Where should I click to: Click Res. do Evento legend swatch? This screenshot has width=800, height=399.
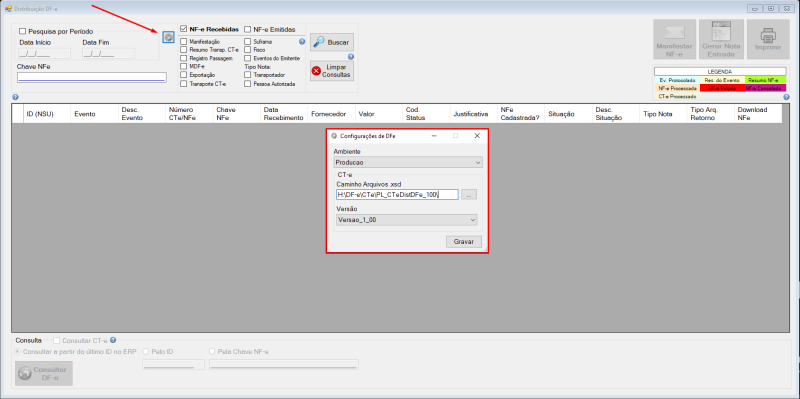[722, 80]
